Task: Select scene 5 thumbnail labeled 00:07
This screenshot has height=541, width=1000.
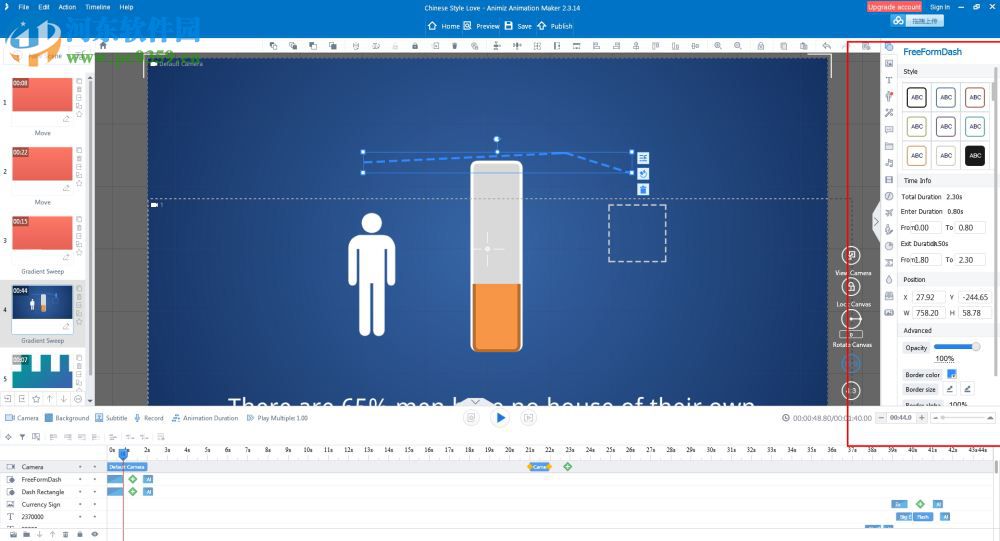Action: coord(42,371)
